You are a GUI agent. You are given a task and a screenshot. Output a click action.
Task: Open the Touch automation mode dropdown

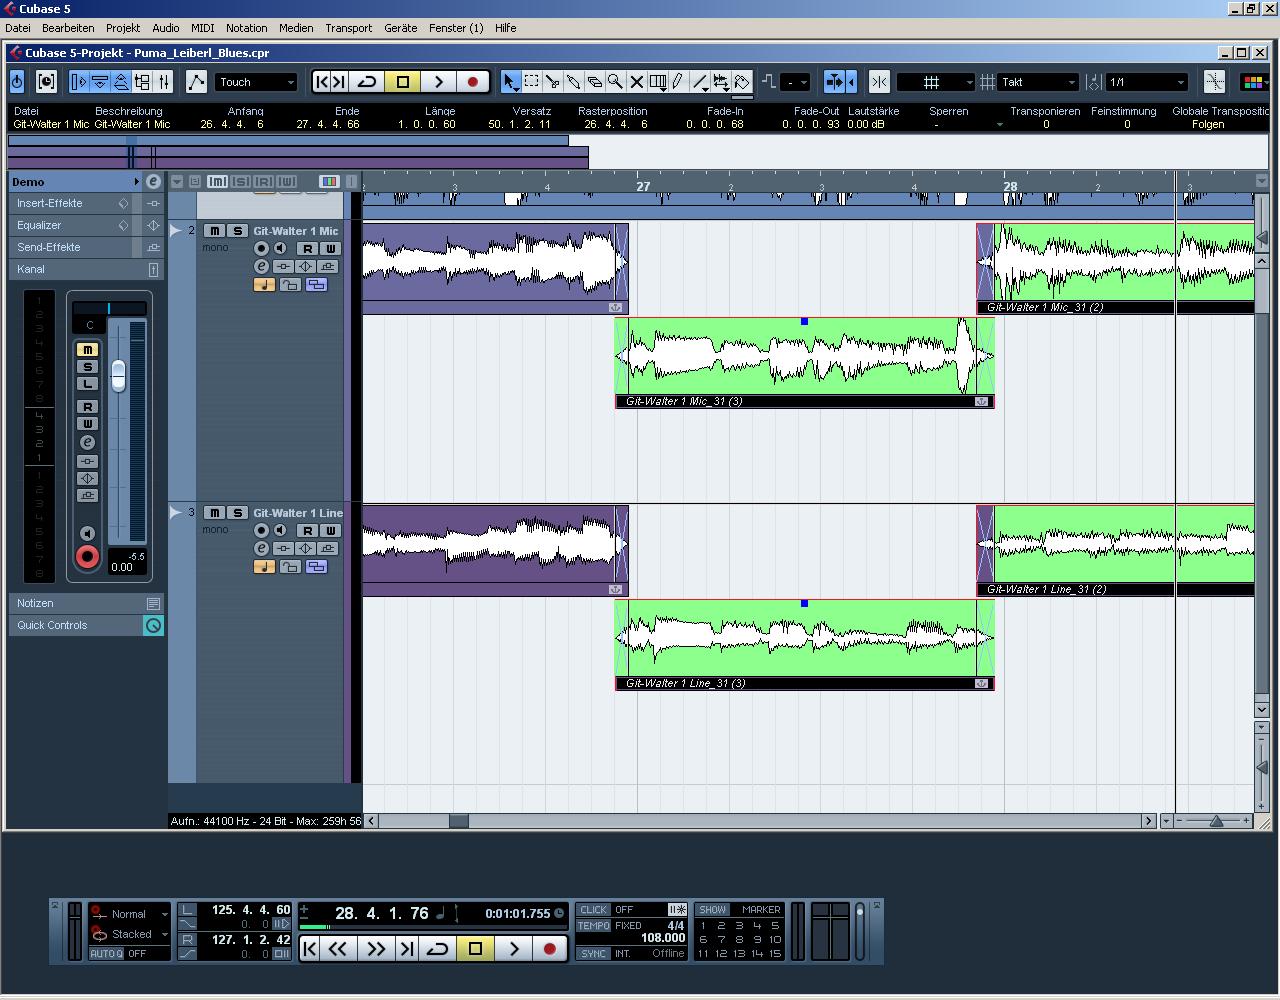[x=257, y=82]
